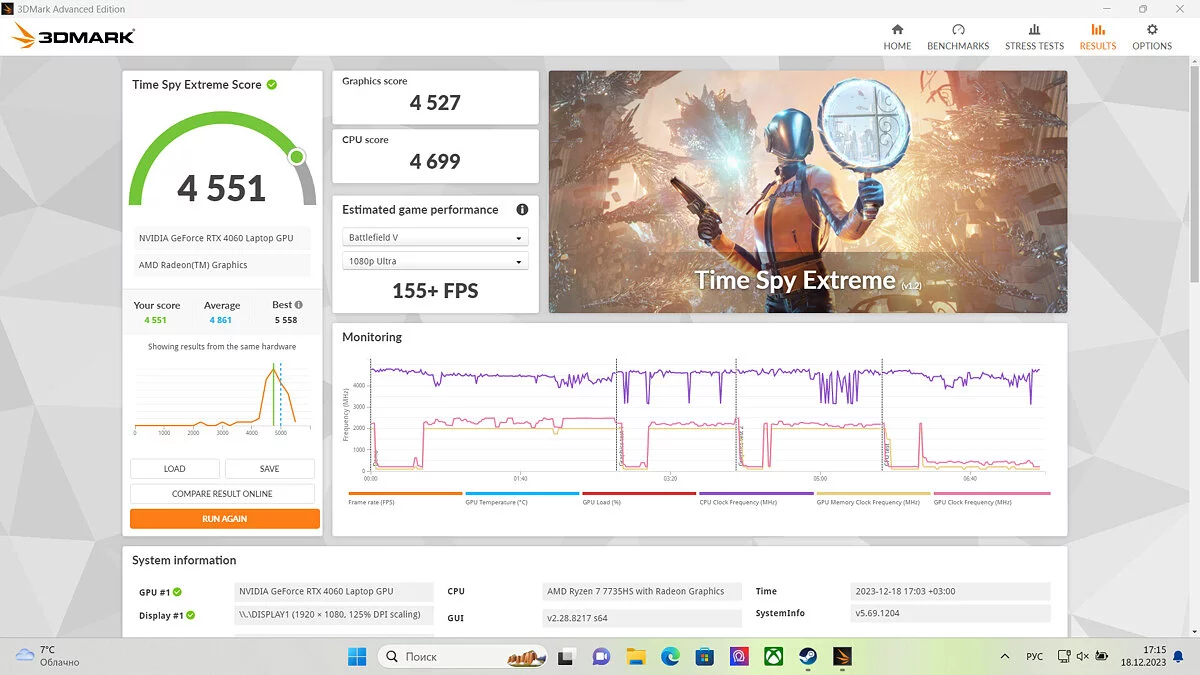Toggle GPU Temperature legend in Monitoring
The image size is (1200, 675).
[522, 497]
